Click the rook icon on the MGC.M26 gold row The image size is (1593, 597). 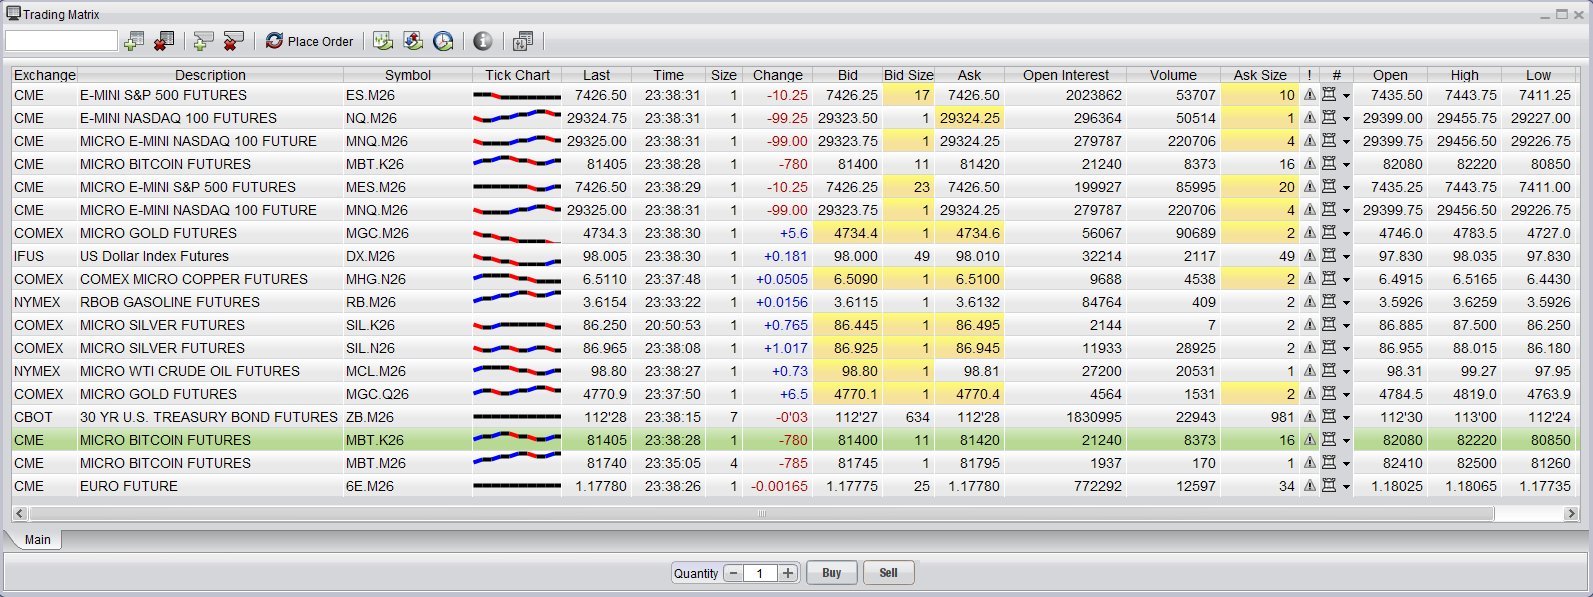pos(1329,233)
